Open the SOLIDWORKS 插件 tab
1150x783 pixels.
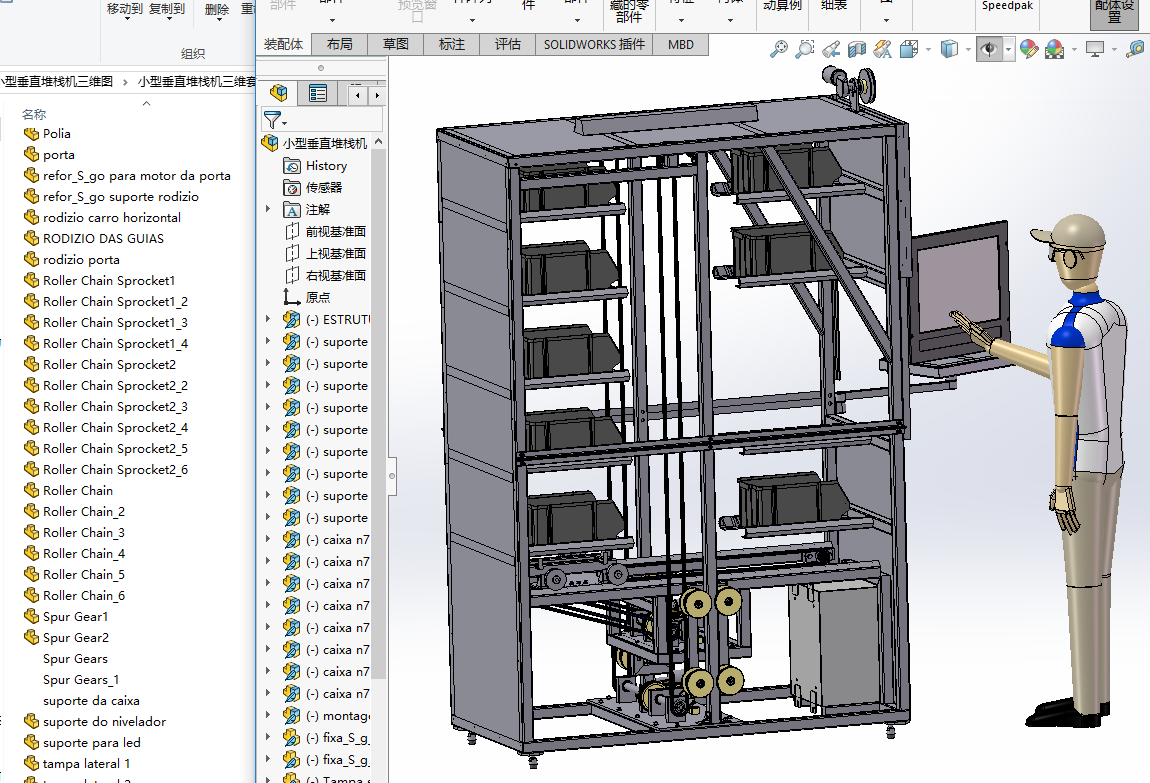tap(594, 44)
